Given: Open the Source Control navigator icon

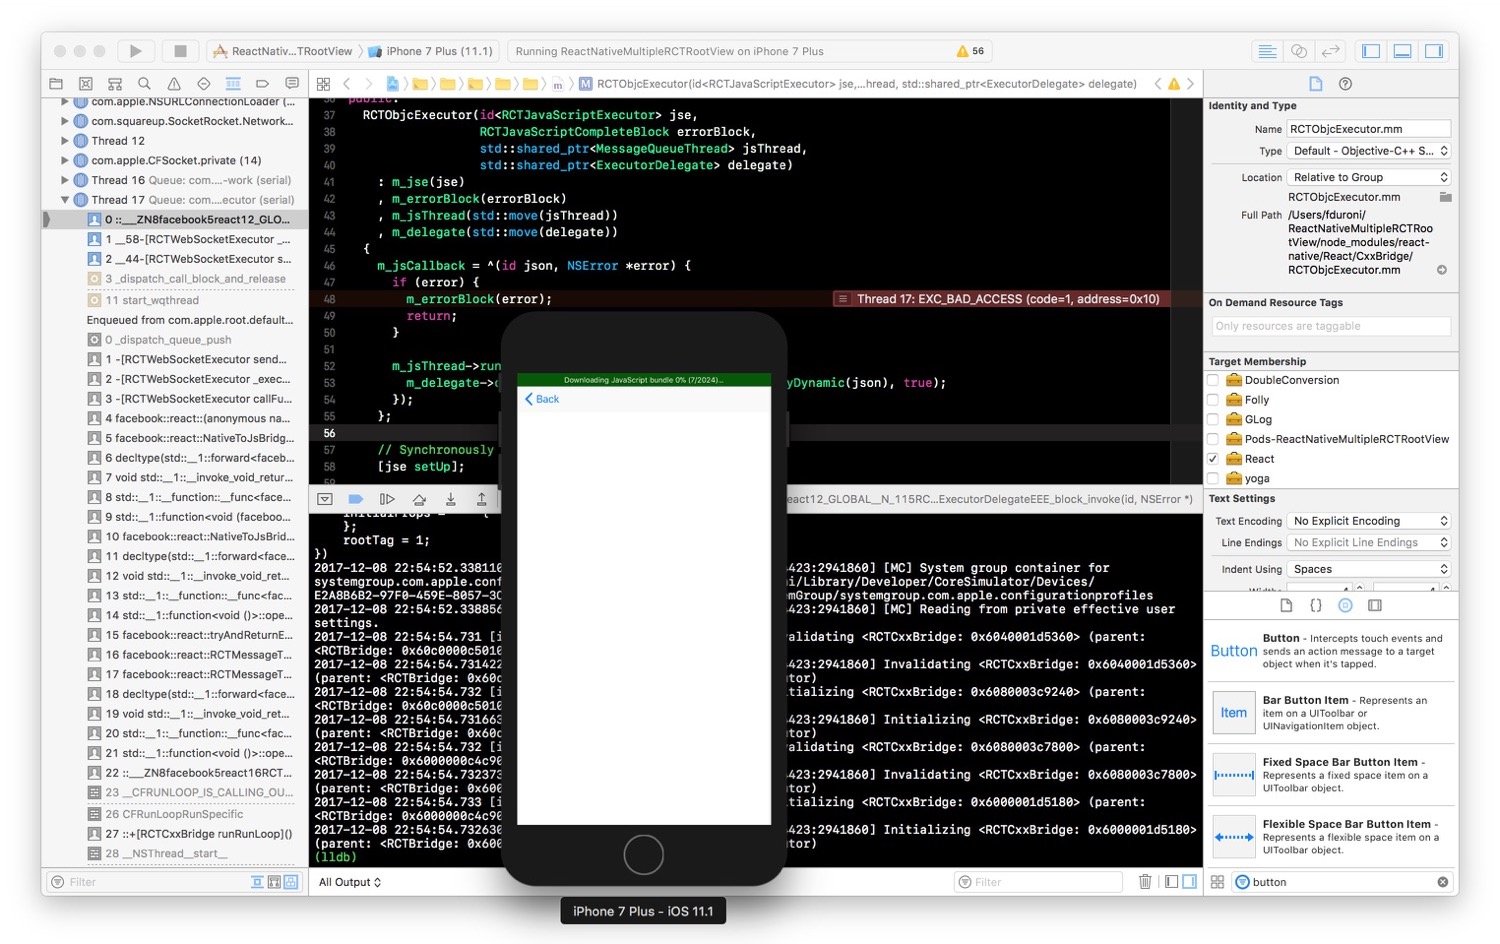Looking at the screenshot, I should pos(86,84).
